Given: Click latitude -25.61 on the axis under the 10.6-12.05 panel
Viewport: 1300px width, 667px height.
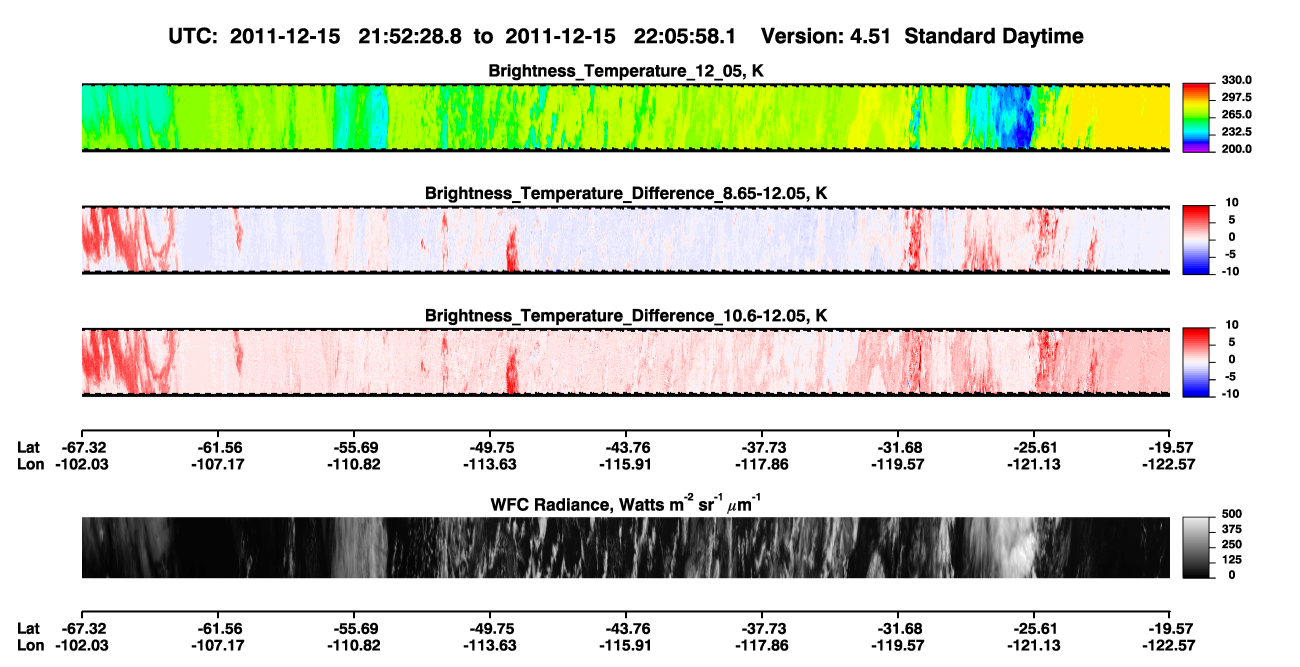Looking at the screenshot, I should coord(1035,448).
